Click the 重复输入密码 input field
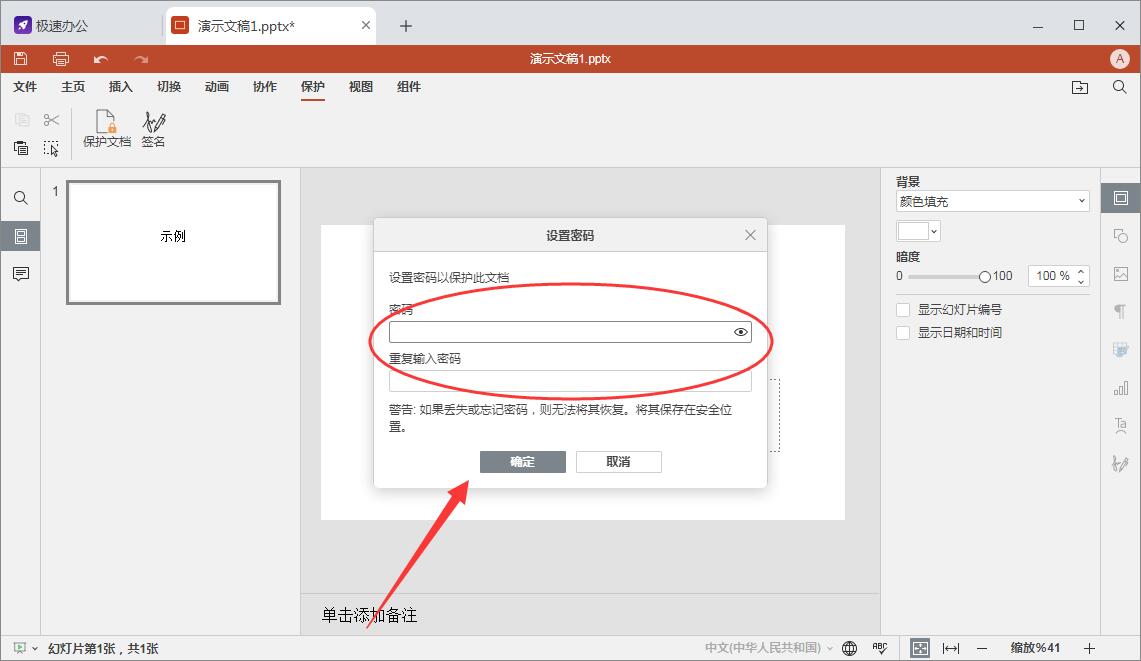Viewport: 1141px width, 661px height. [570, 381]
